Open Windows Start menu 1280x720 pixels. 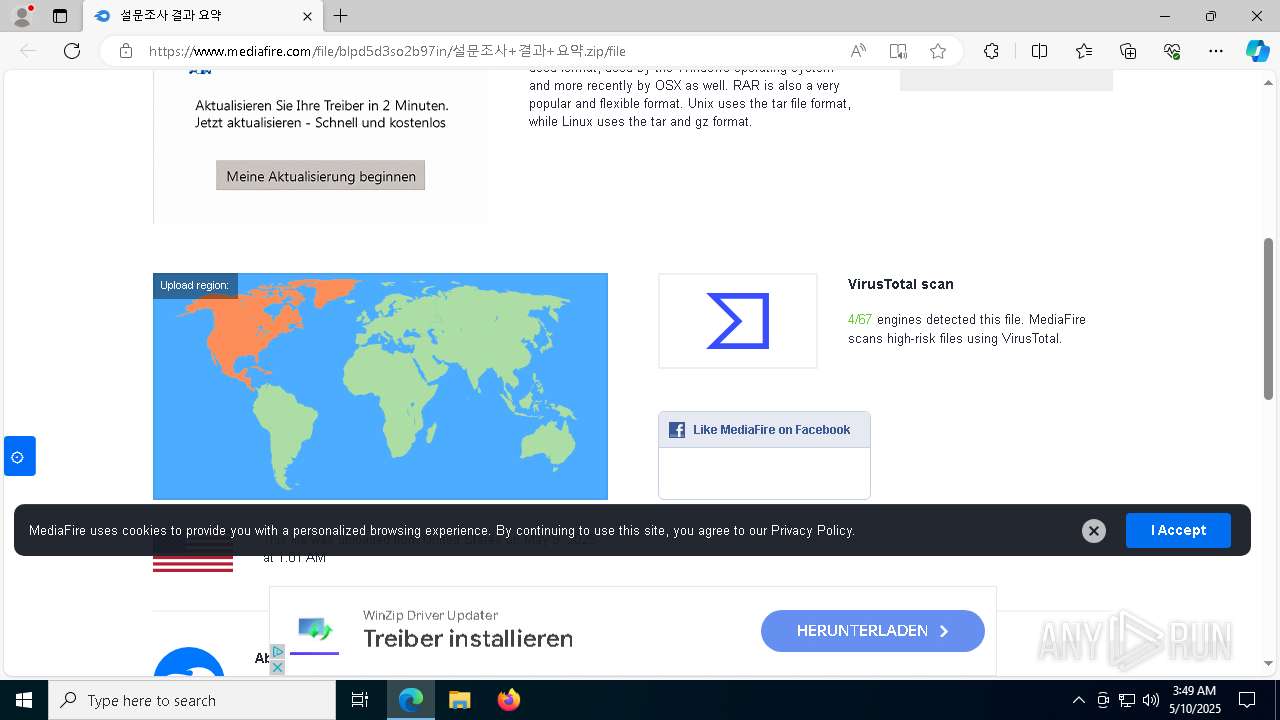point(24,700)
